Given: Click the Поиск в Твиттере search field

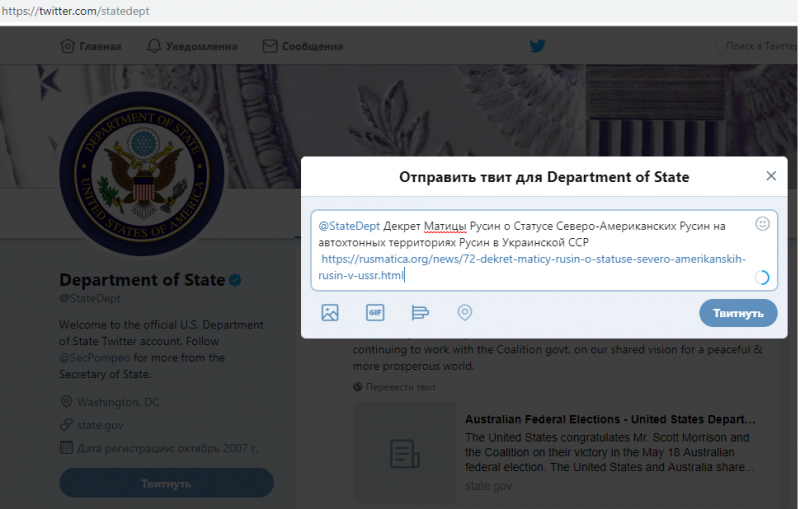Looking at the screenshot, I should pyautogui.click(x=758, y=46).
